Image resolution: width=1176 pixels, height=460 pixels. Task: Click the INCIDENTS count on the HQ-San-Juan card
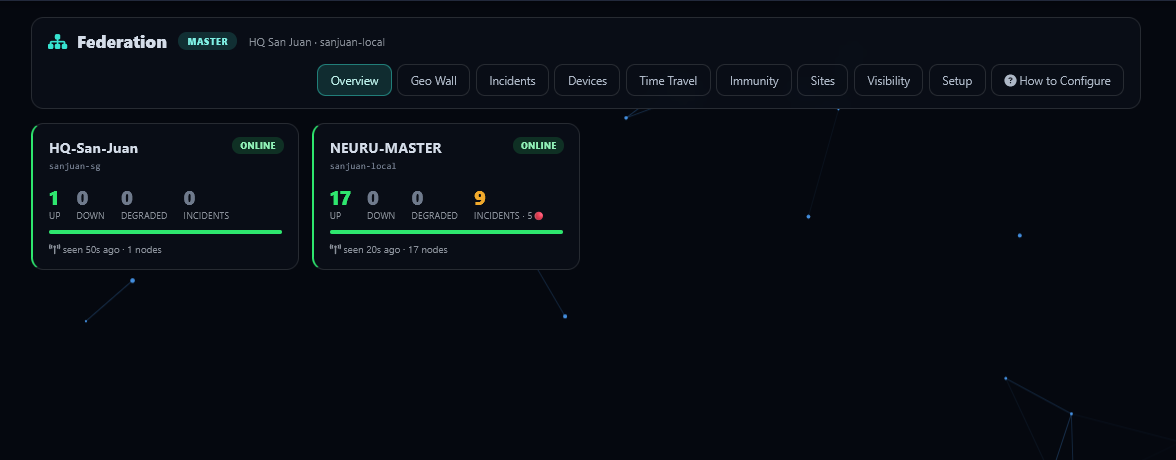click(189, 198)
